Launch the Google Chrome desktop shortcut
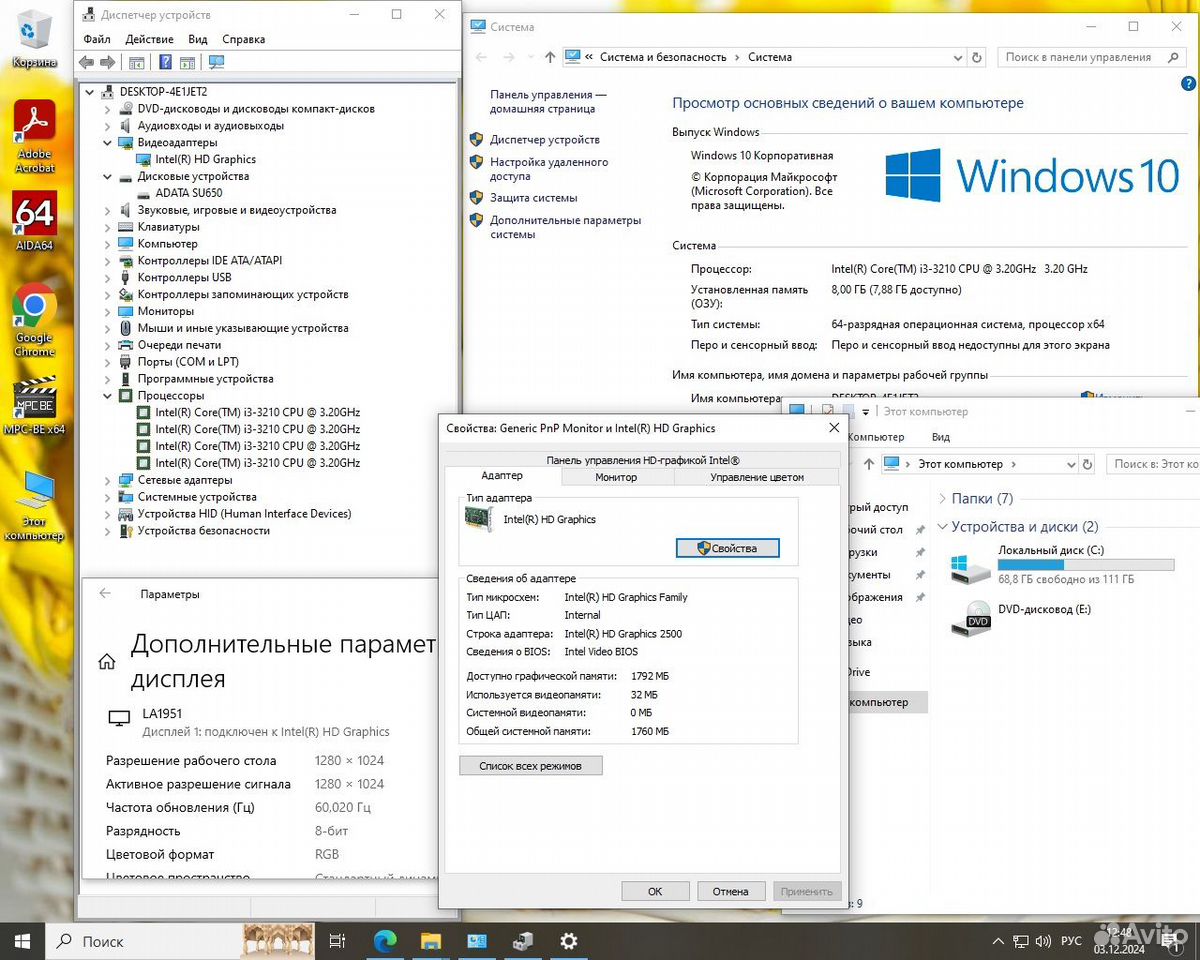The height and width of the screenshot is (960, 1200). coord(34,321)
